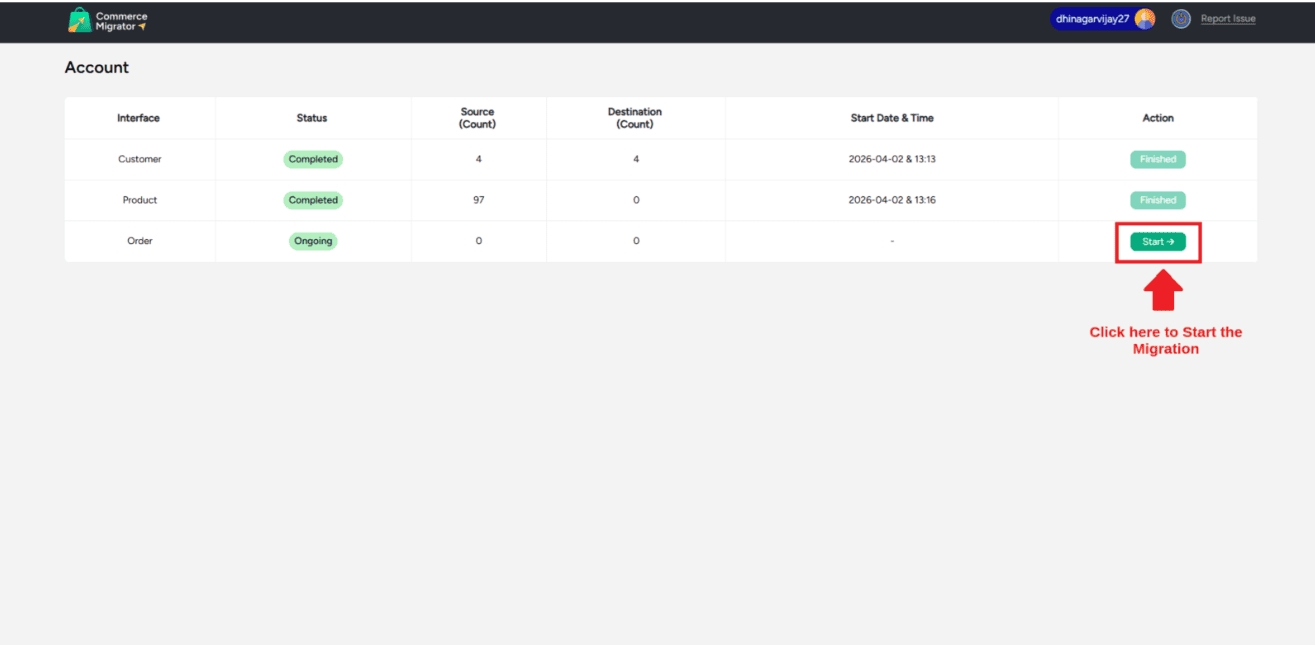The width and height of the screenshot is (1315, 645).
Task: Click the Finished button for Product
Action: coord(1158,200)
